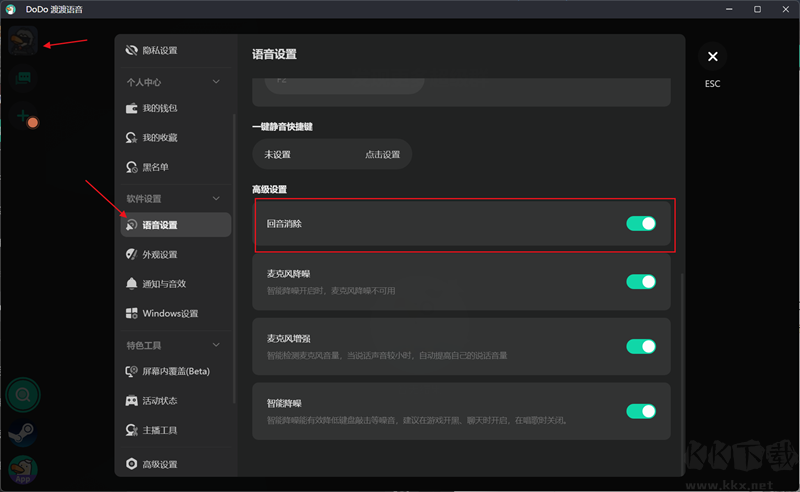Click the round search icon in sidebar
Viewport: 800px width, 492px height.
[x=23, y=395]
